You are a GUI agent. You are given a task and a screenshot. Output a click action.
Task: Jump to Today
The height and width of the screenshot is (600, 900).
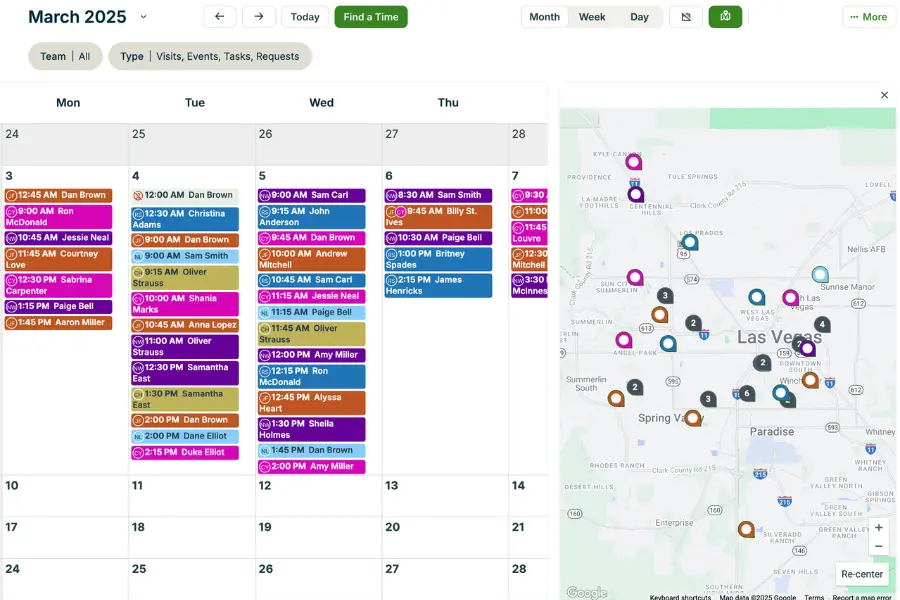[305, 17]
